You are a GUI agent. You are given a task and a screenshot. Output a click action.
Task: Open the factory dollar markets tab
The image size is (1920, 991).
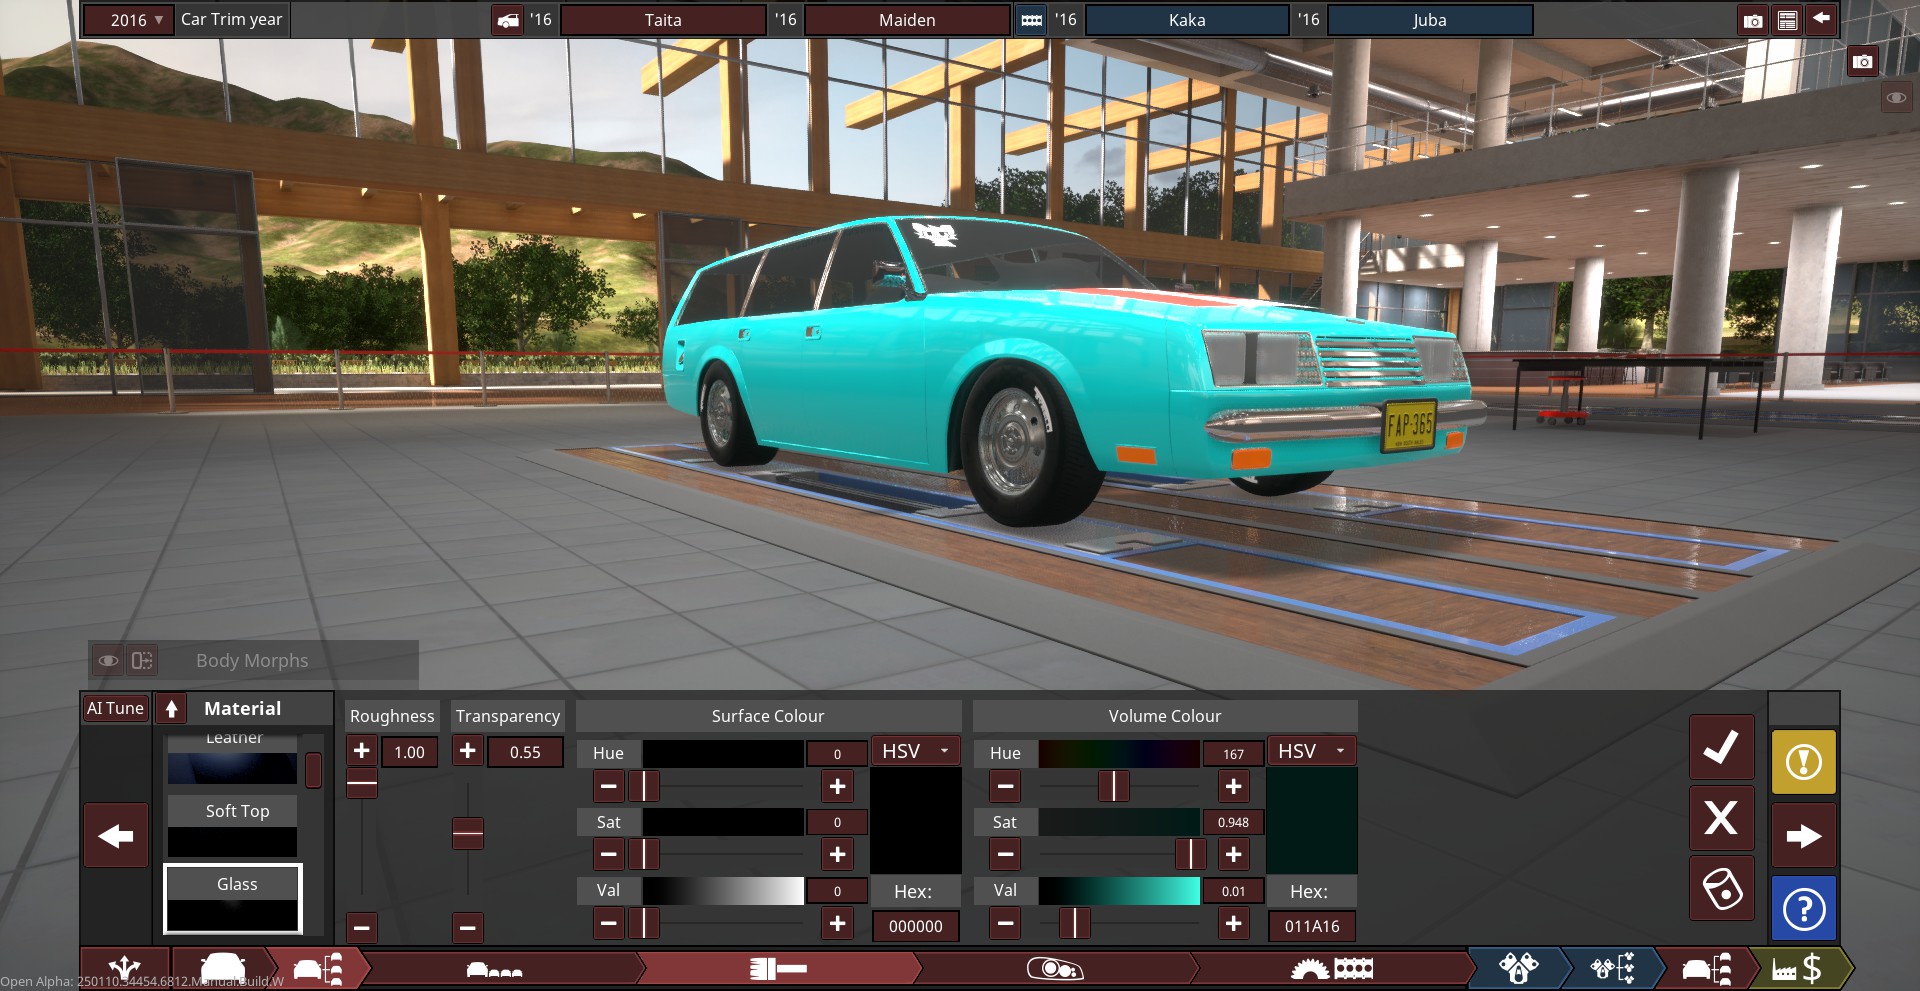tap(1797, 968)
